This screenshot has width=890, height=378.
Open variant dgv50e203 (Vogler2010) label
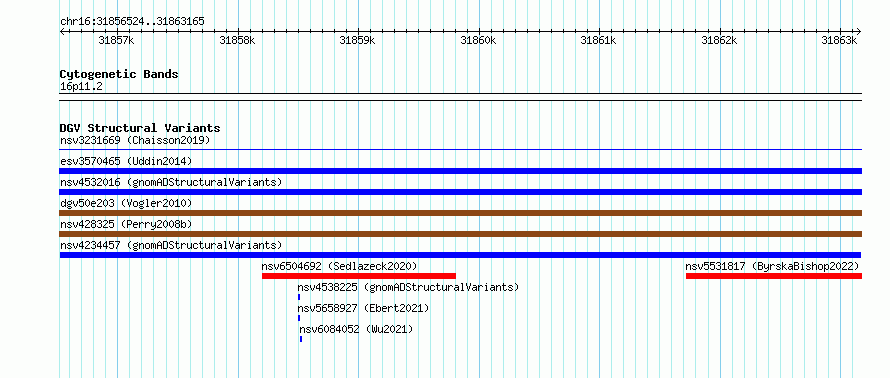[126, 203]
